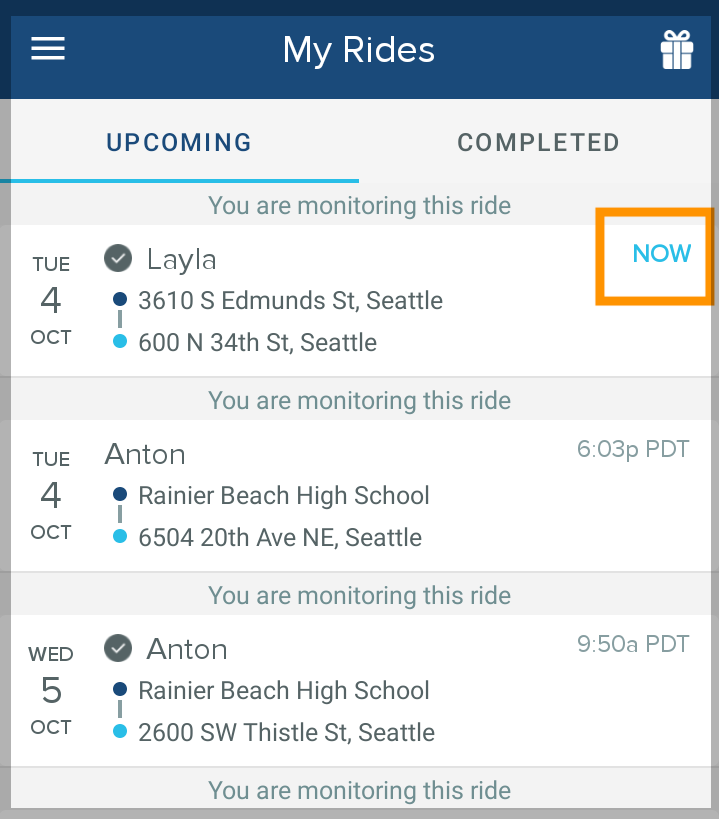Open Layla's ride by tapping her name
Screen dimensions: 719x819
pos(181,258)
